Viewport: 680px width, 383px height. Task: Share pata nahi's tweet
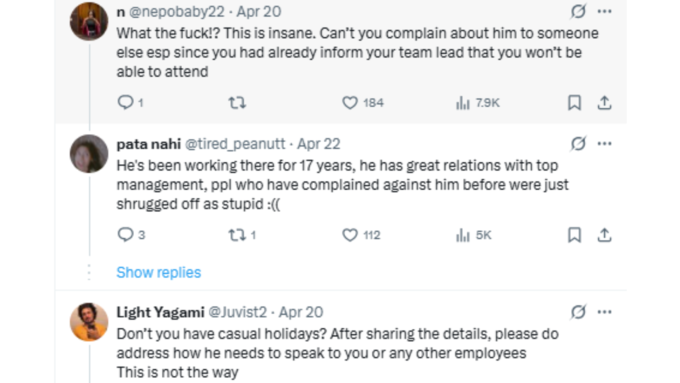coord(604,235)
